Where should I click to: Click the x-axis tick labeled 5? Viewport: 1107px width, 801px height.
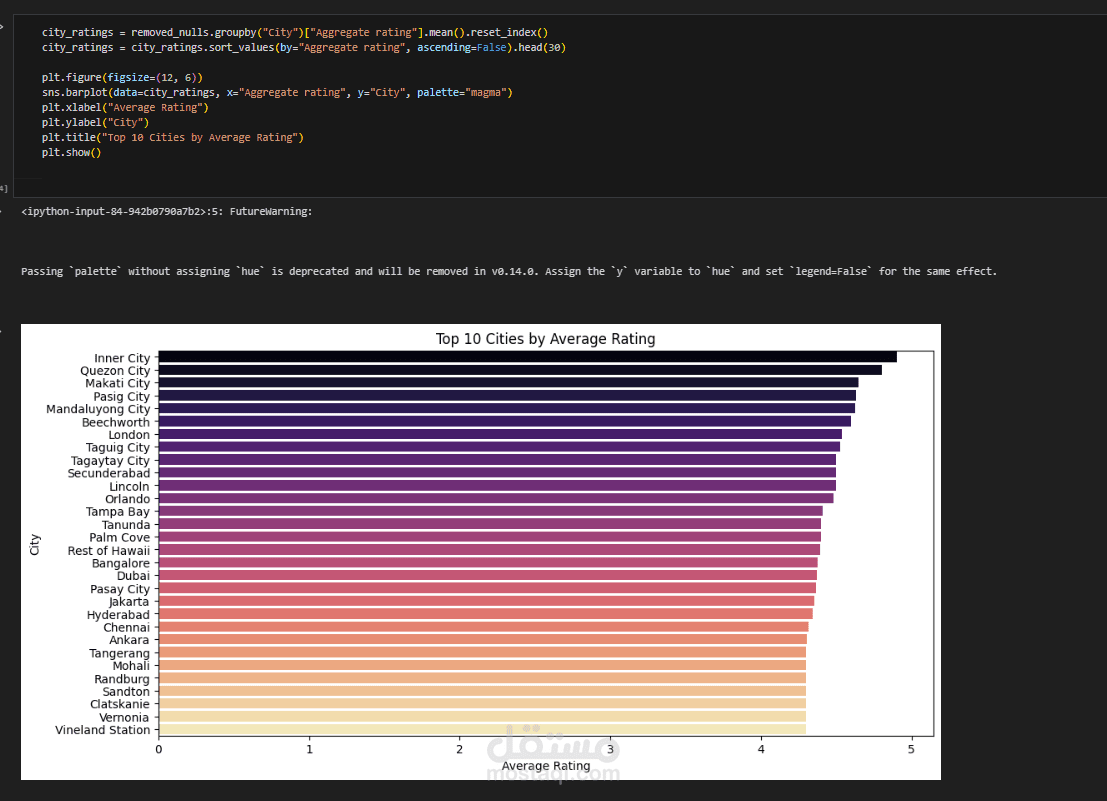click(x=911, y=748)
